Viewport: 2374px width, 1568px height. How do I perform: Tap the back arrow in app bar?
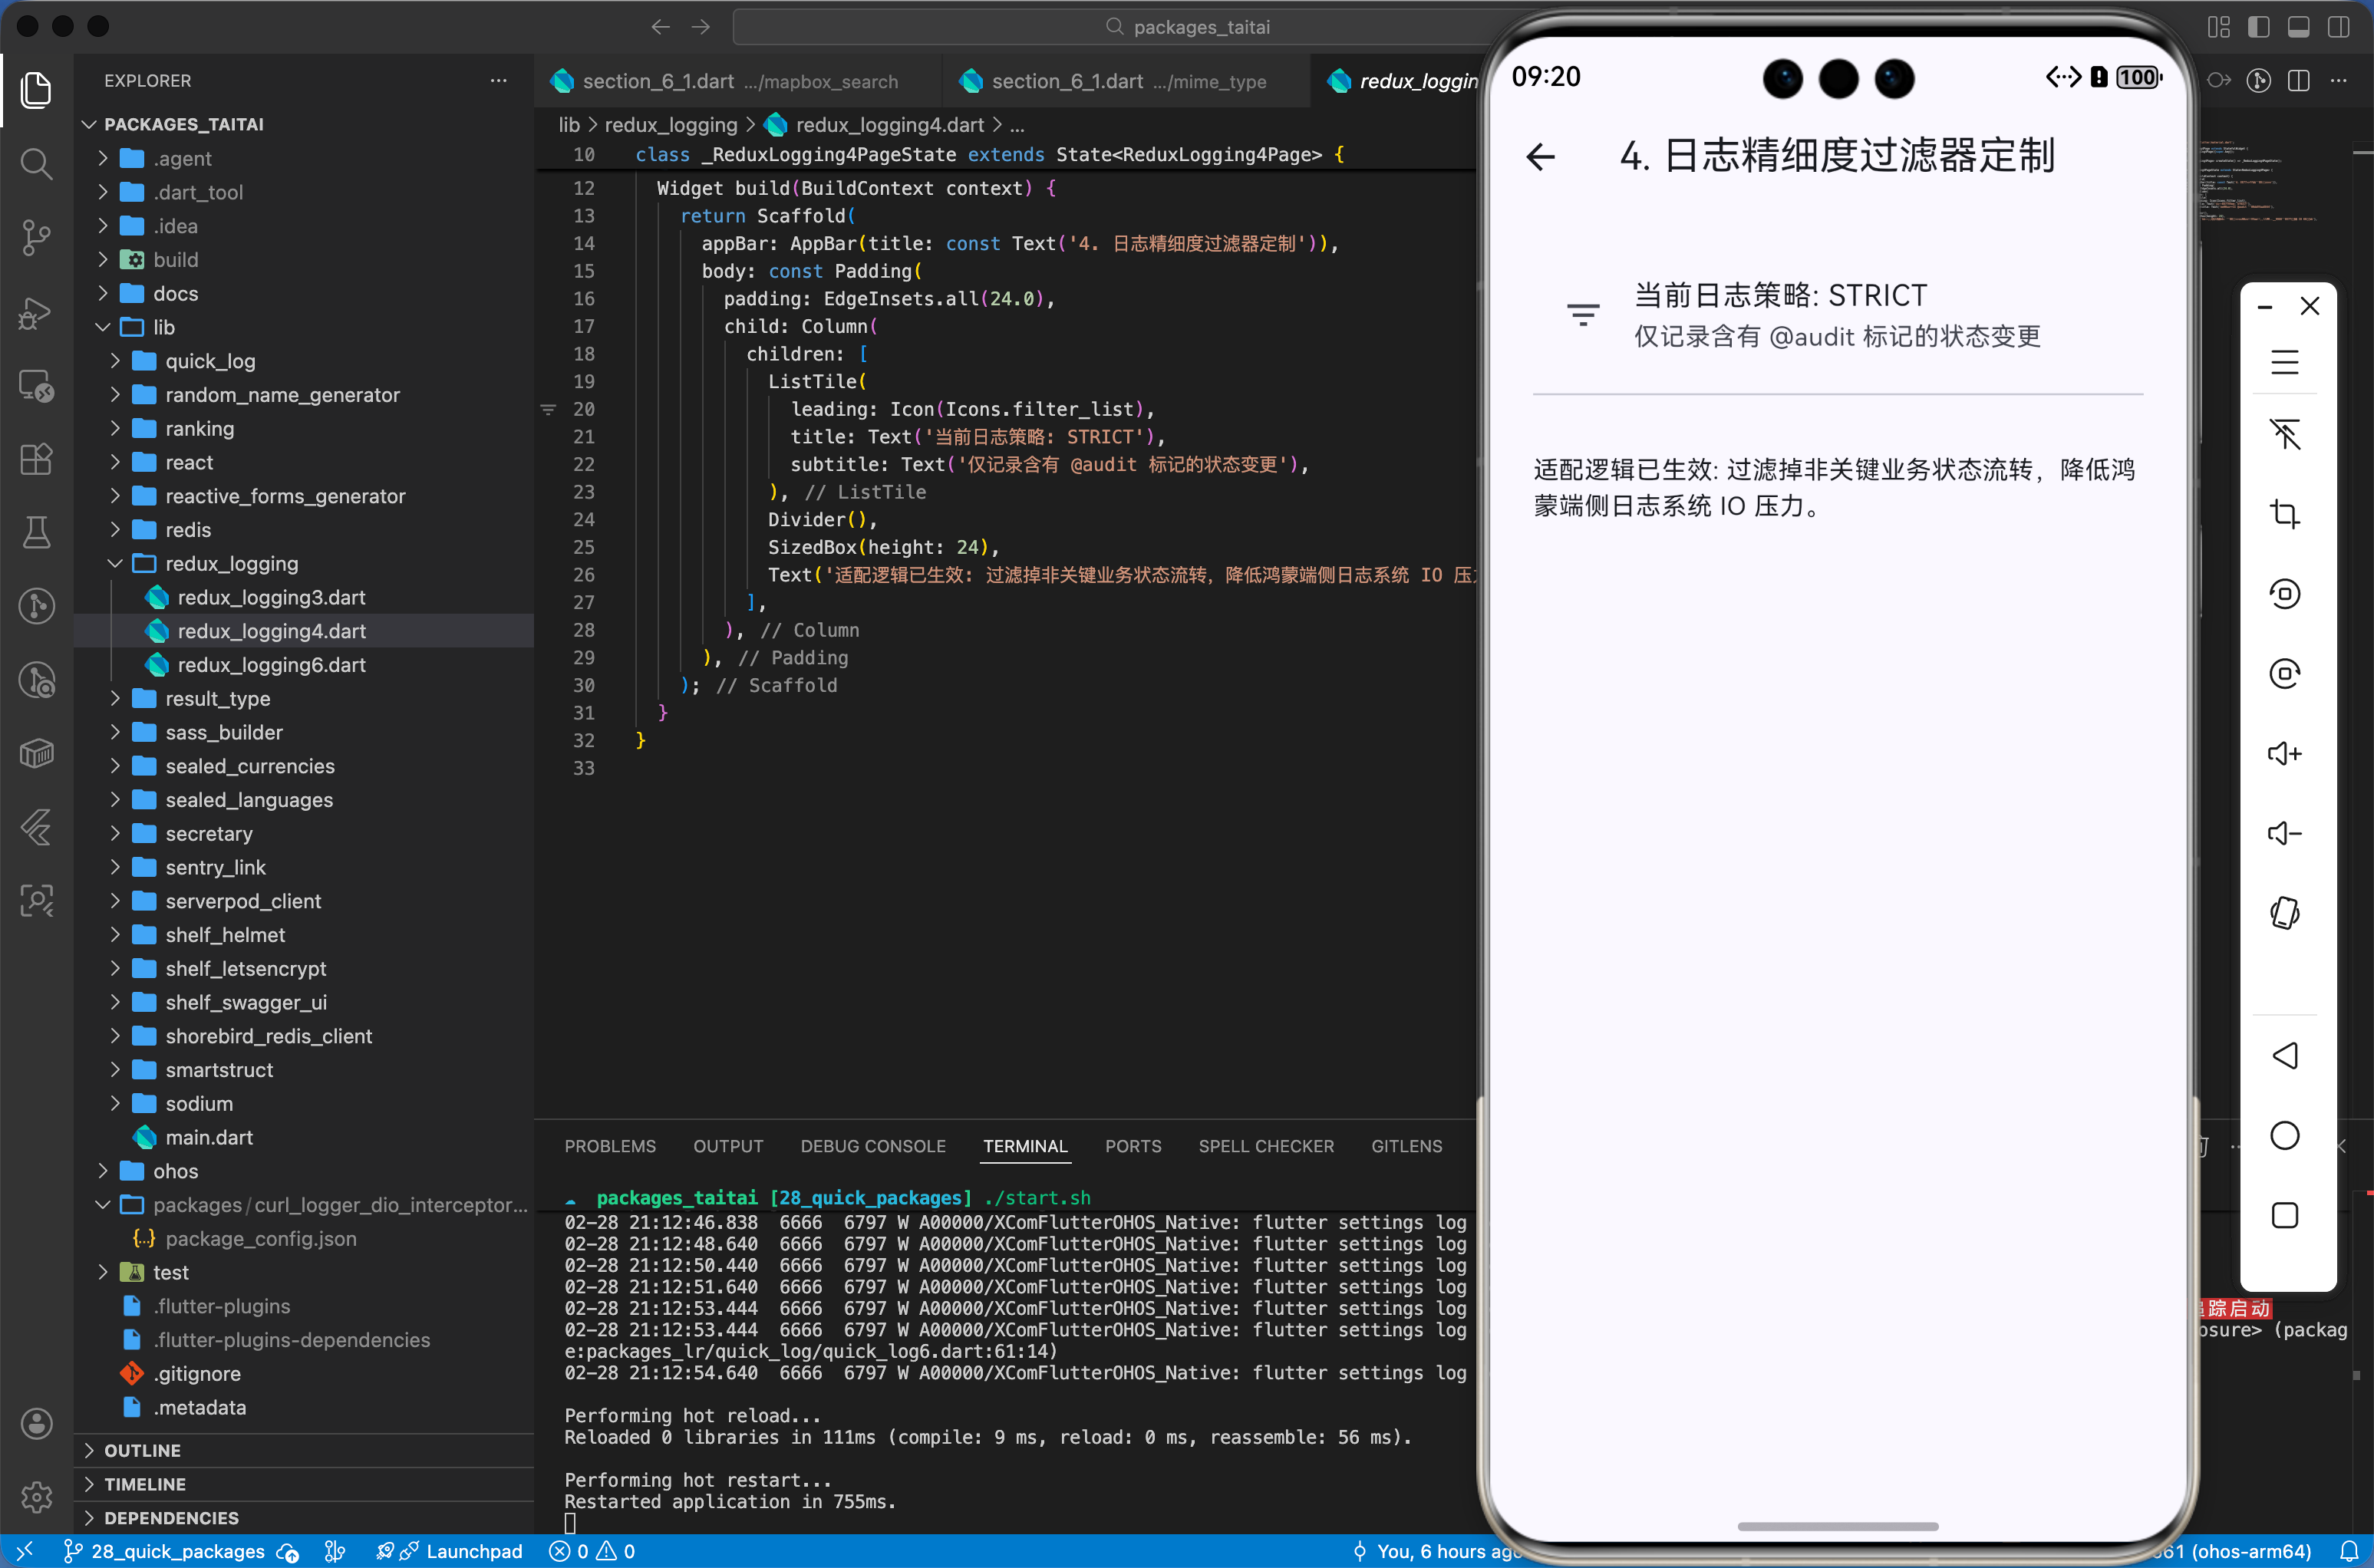[1540, 157]
